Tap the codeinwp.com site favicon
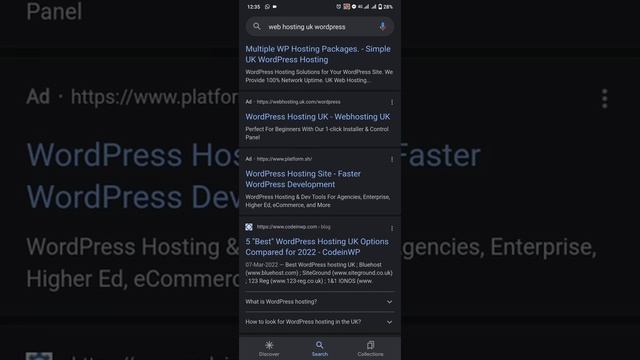The height and width of the screenshot is (360, 640). pos(249,227)
